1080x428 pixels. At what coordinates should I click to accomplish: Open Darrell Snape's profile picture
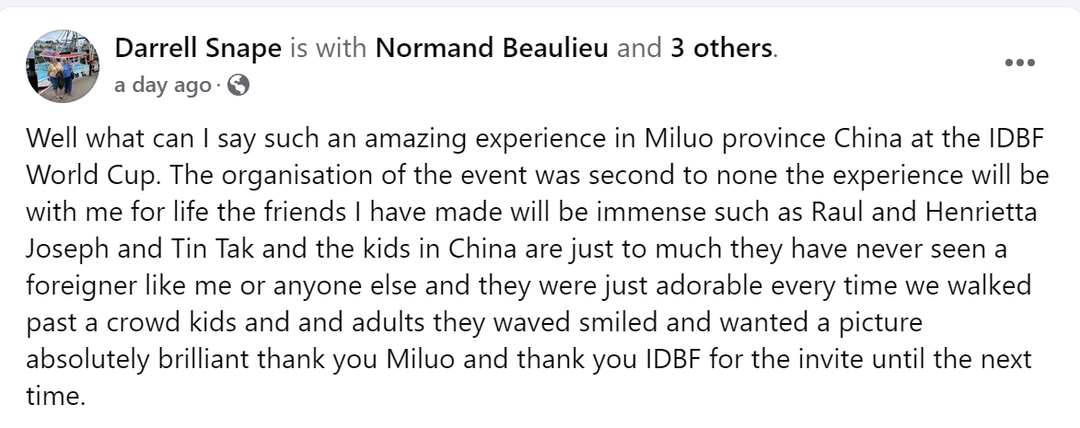pos(63,65)
